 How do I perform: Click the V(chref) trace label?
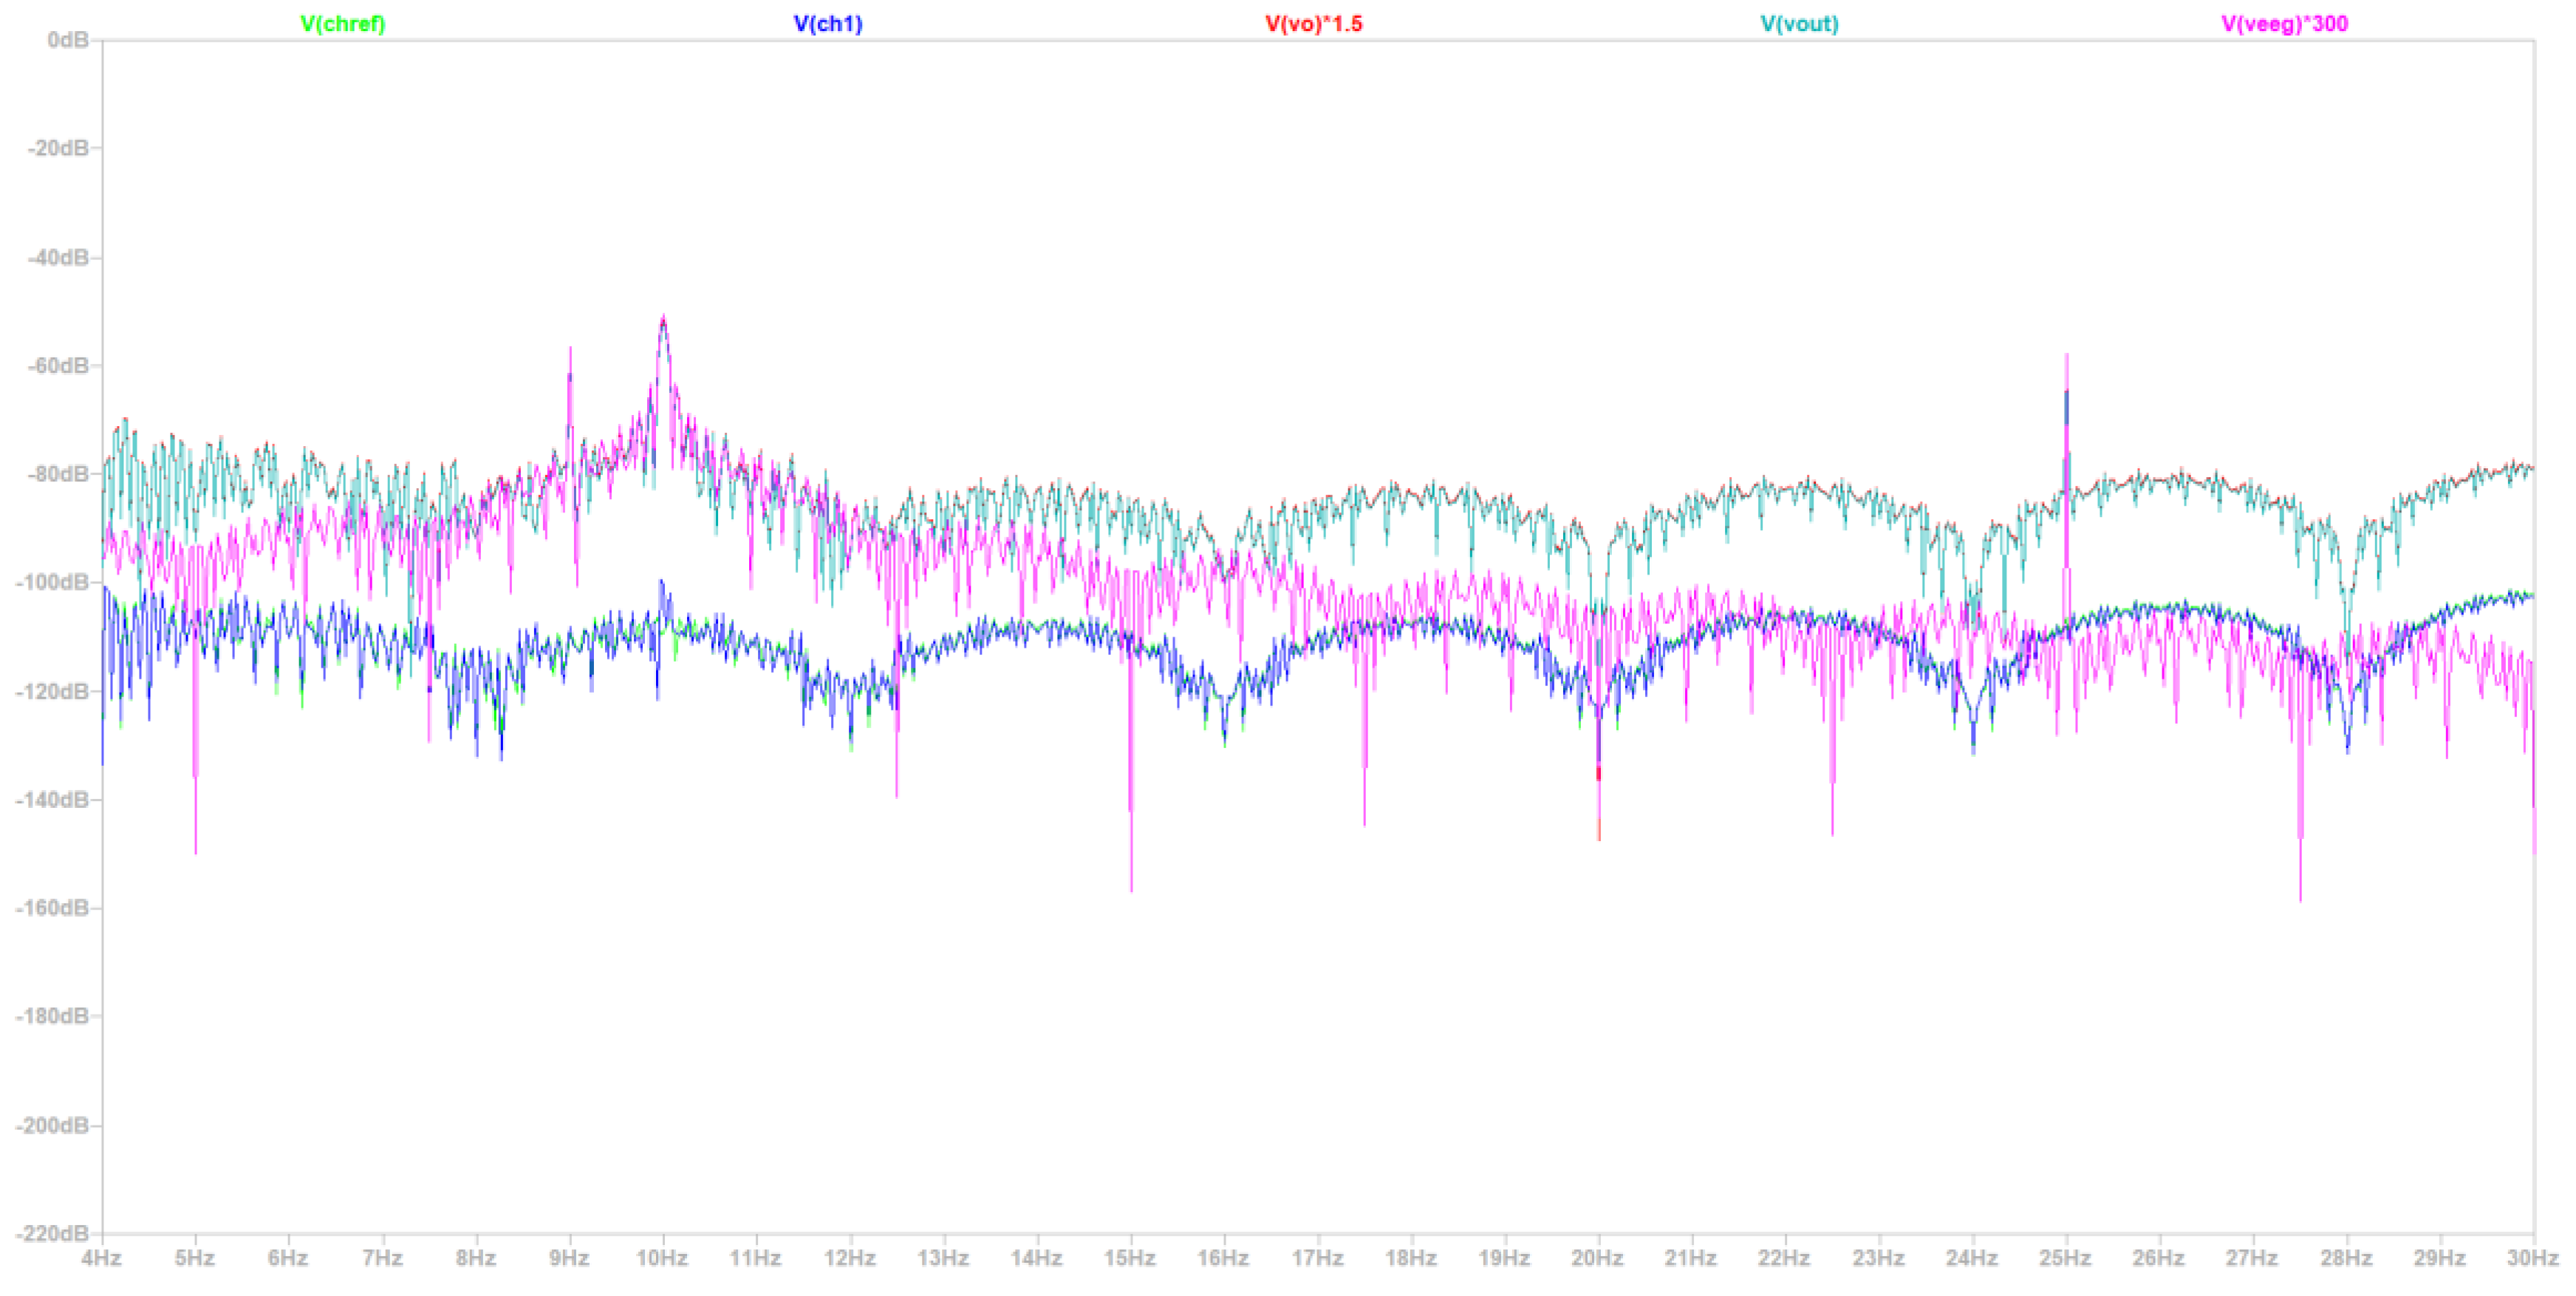point(342,24)
